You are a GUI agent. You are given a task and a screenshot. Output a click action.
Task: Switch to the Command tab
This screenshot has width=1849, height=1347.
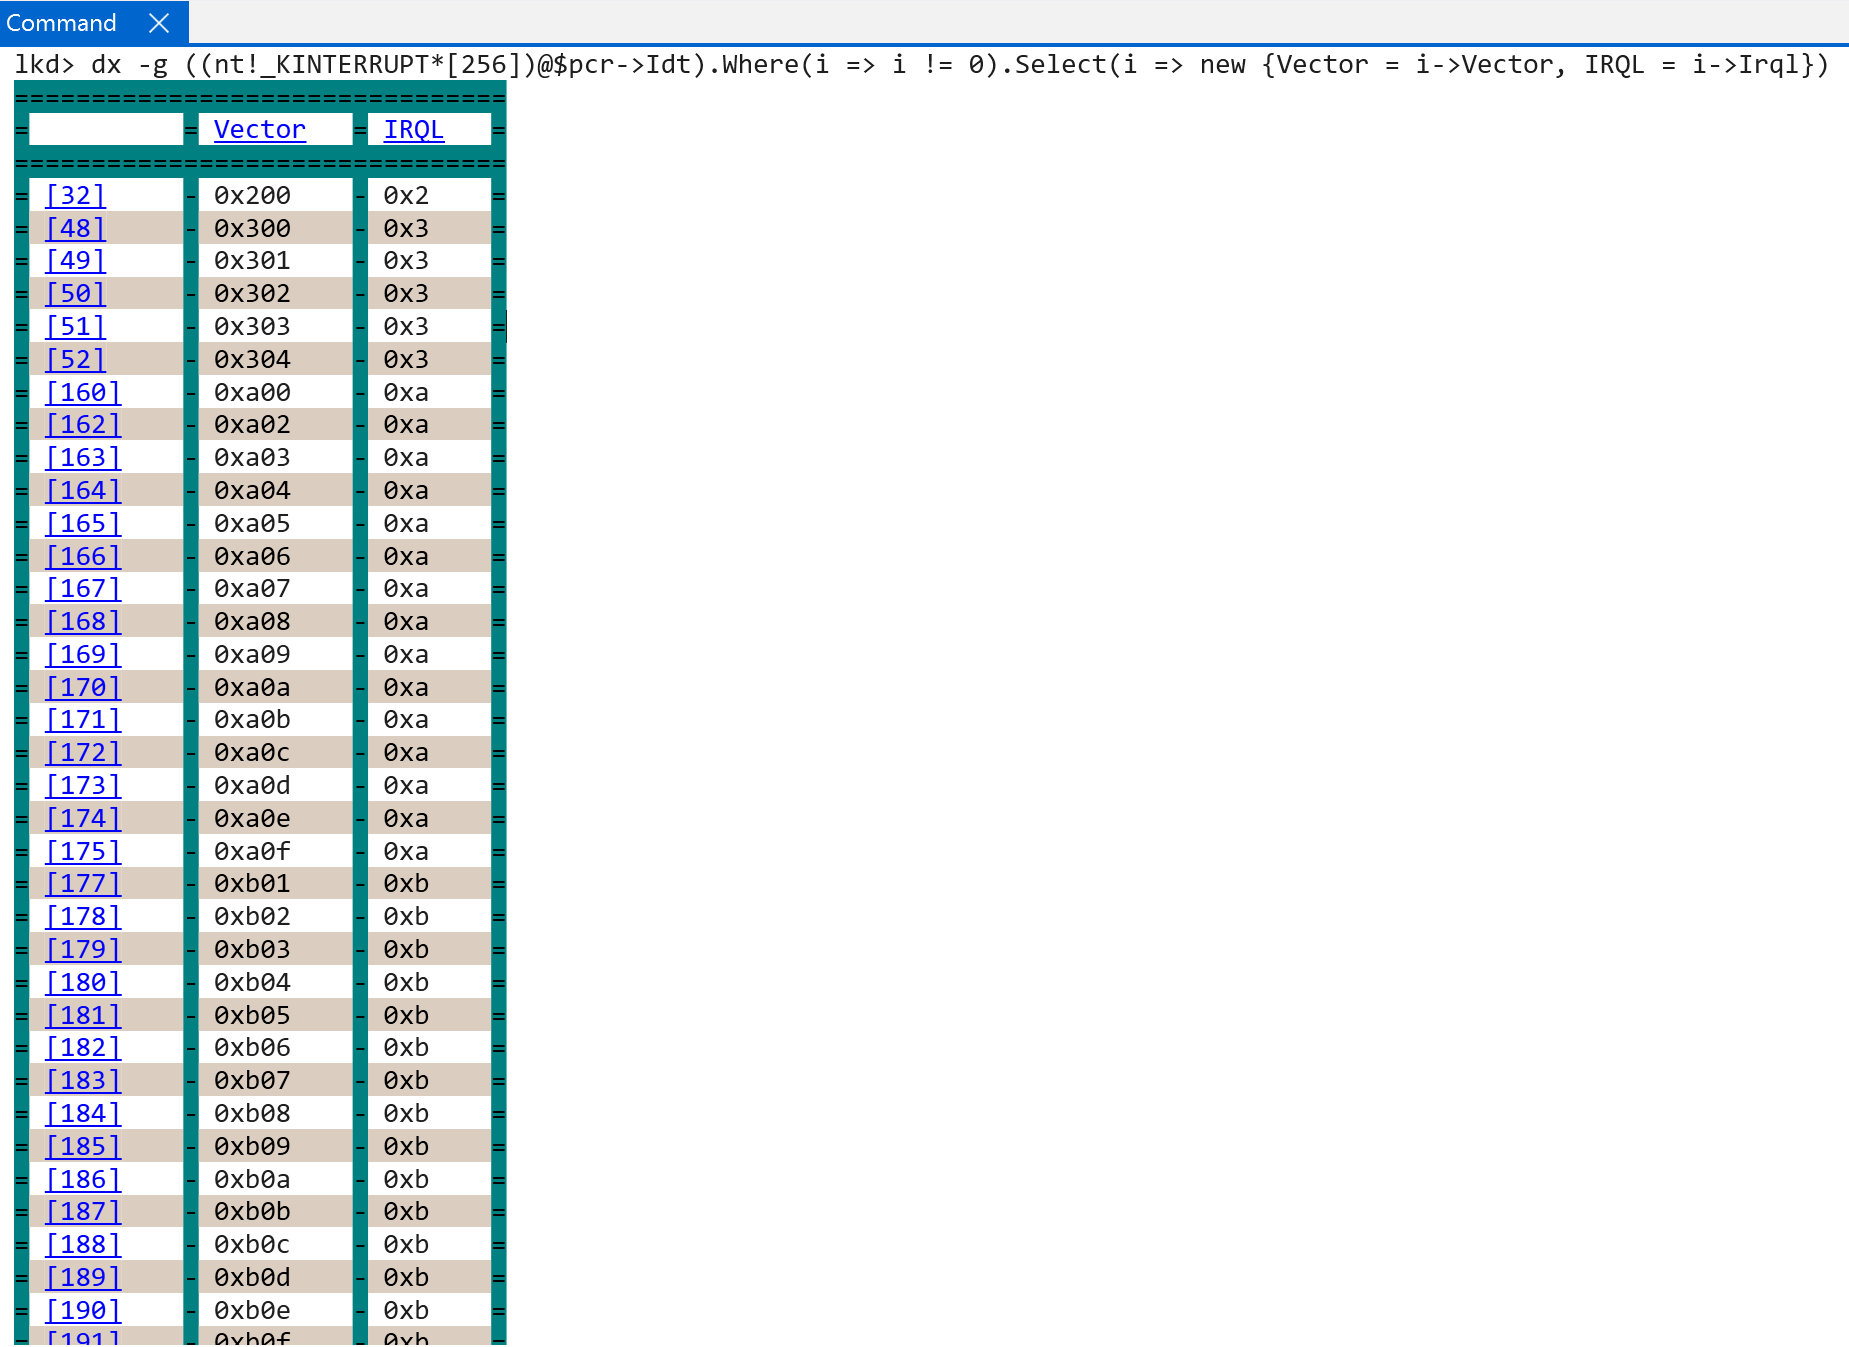[62, 22]
